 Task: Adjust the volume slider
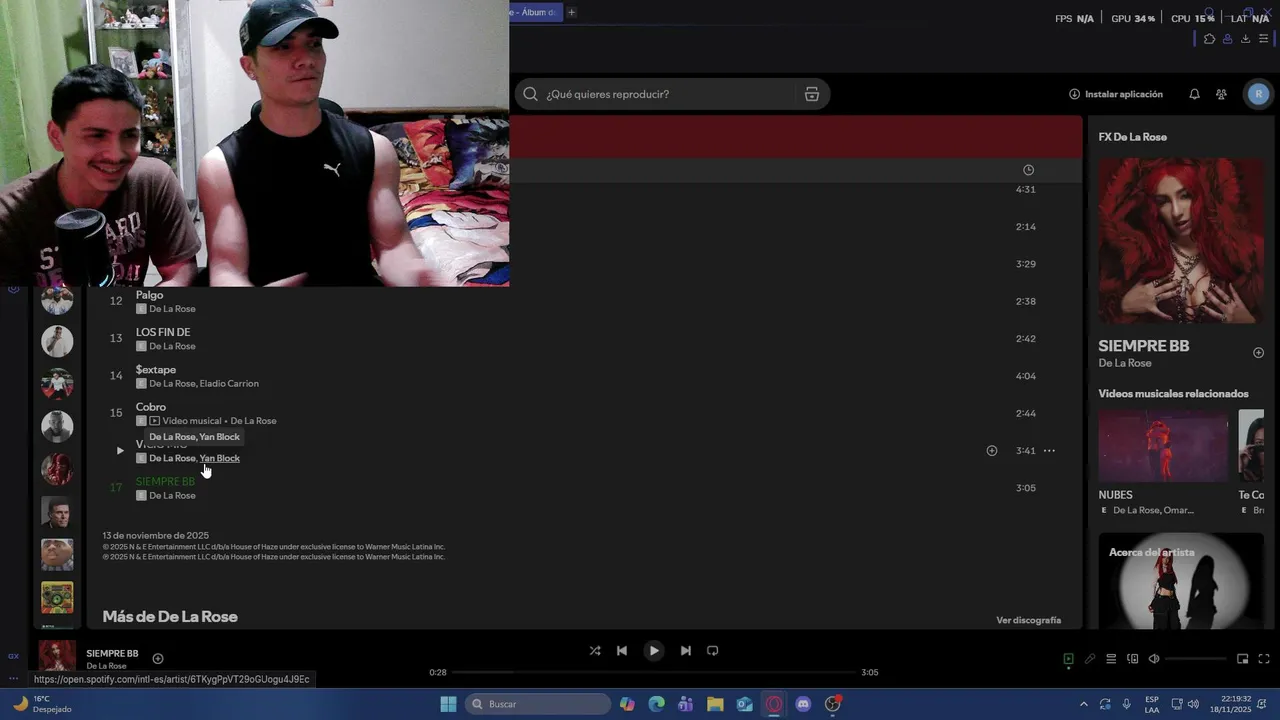(1195, 659)
